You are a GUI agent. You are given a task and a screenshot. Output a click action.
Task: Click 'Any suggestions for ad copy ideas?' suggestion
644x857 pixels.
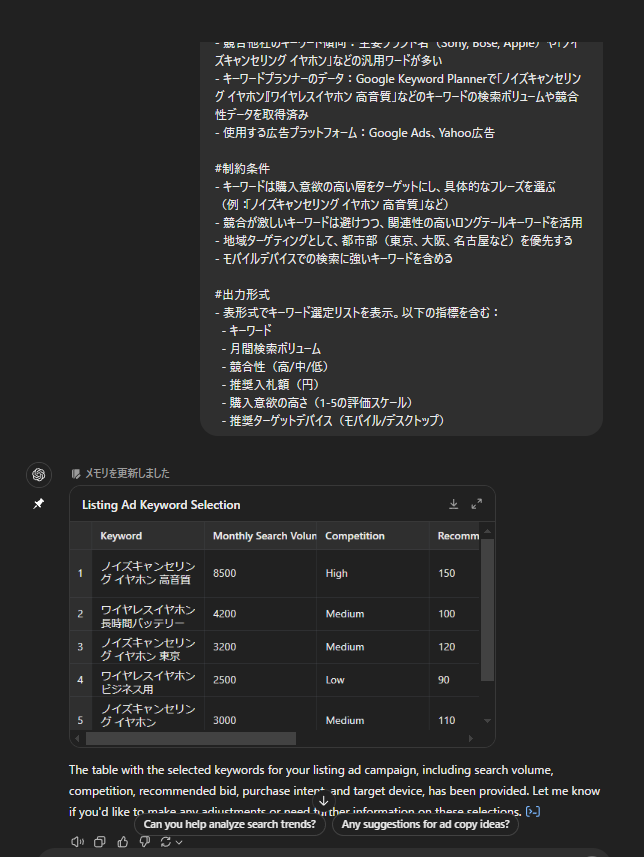[x=425, y=824]
